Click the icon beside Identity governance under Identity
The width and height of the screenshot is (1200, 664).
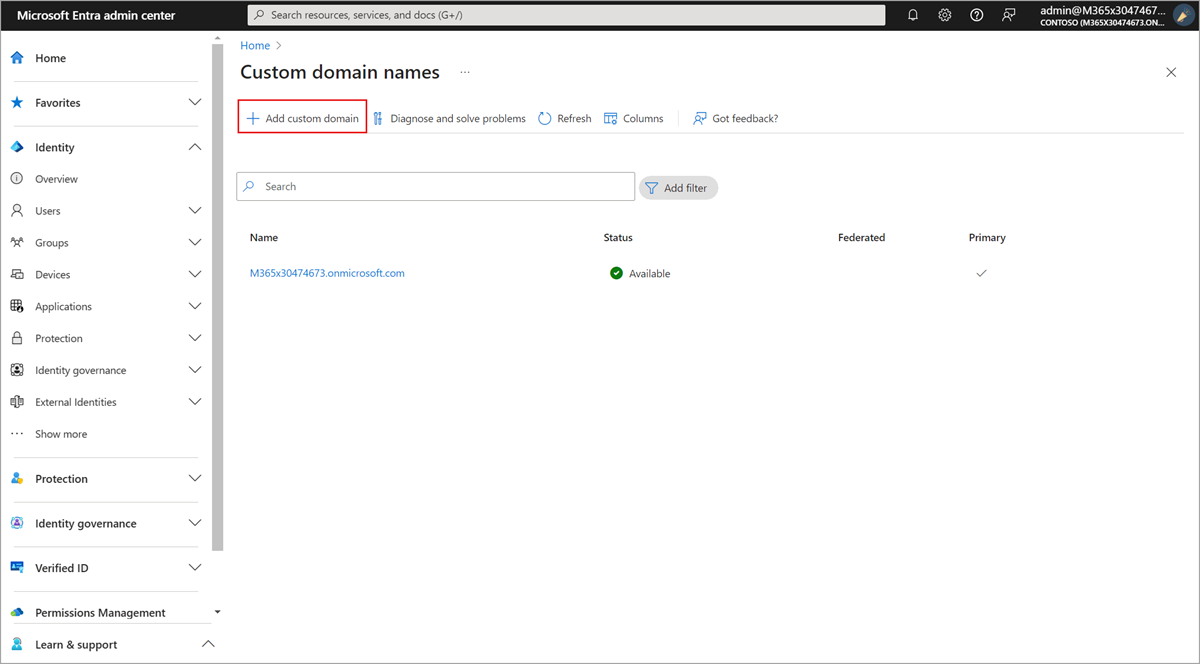click(x=17, y=370)
